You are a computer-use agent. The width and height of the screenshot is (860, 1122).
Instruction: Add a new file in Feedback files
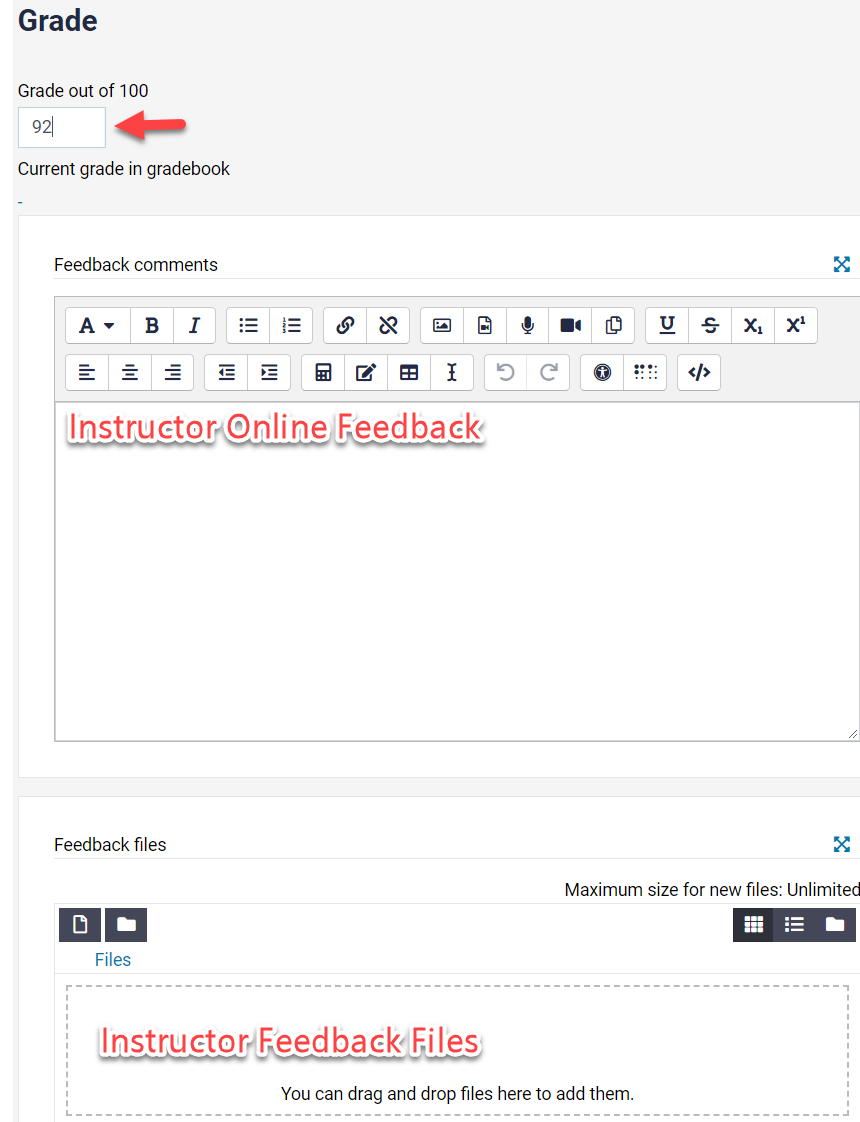79,924
